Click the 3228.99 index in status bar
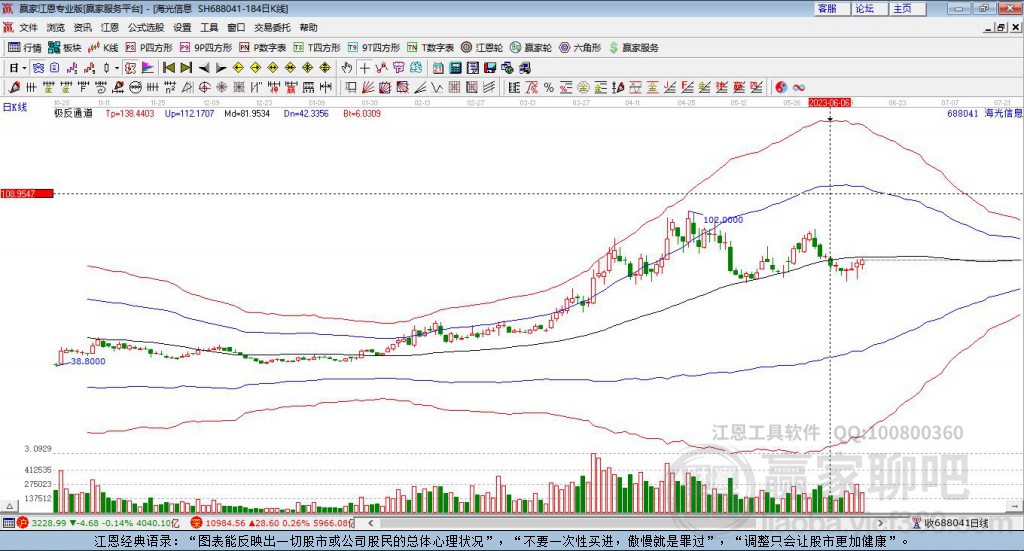 (48, 523)
